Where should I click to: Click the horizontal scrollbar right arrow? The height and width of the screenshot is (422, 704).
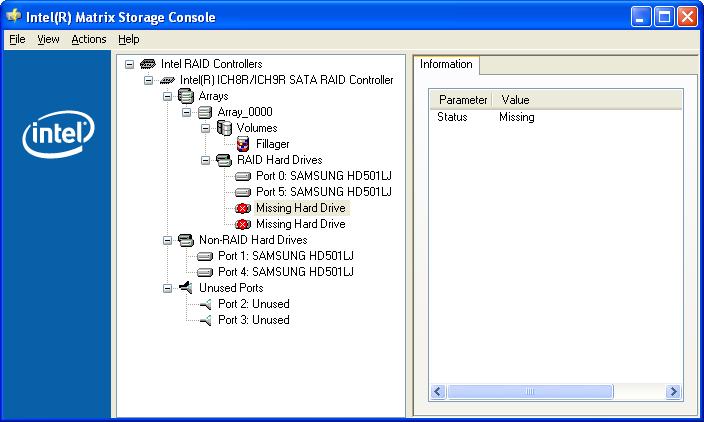click(673, 391)
